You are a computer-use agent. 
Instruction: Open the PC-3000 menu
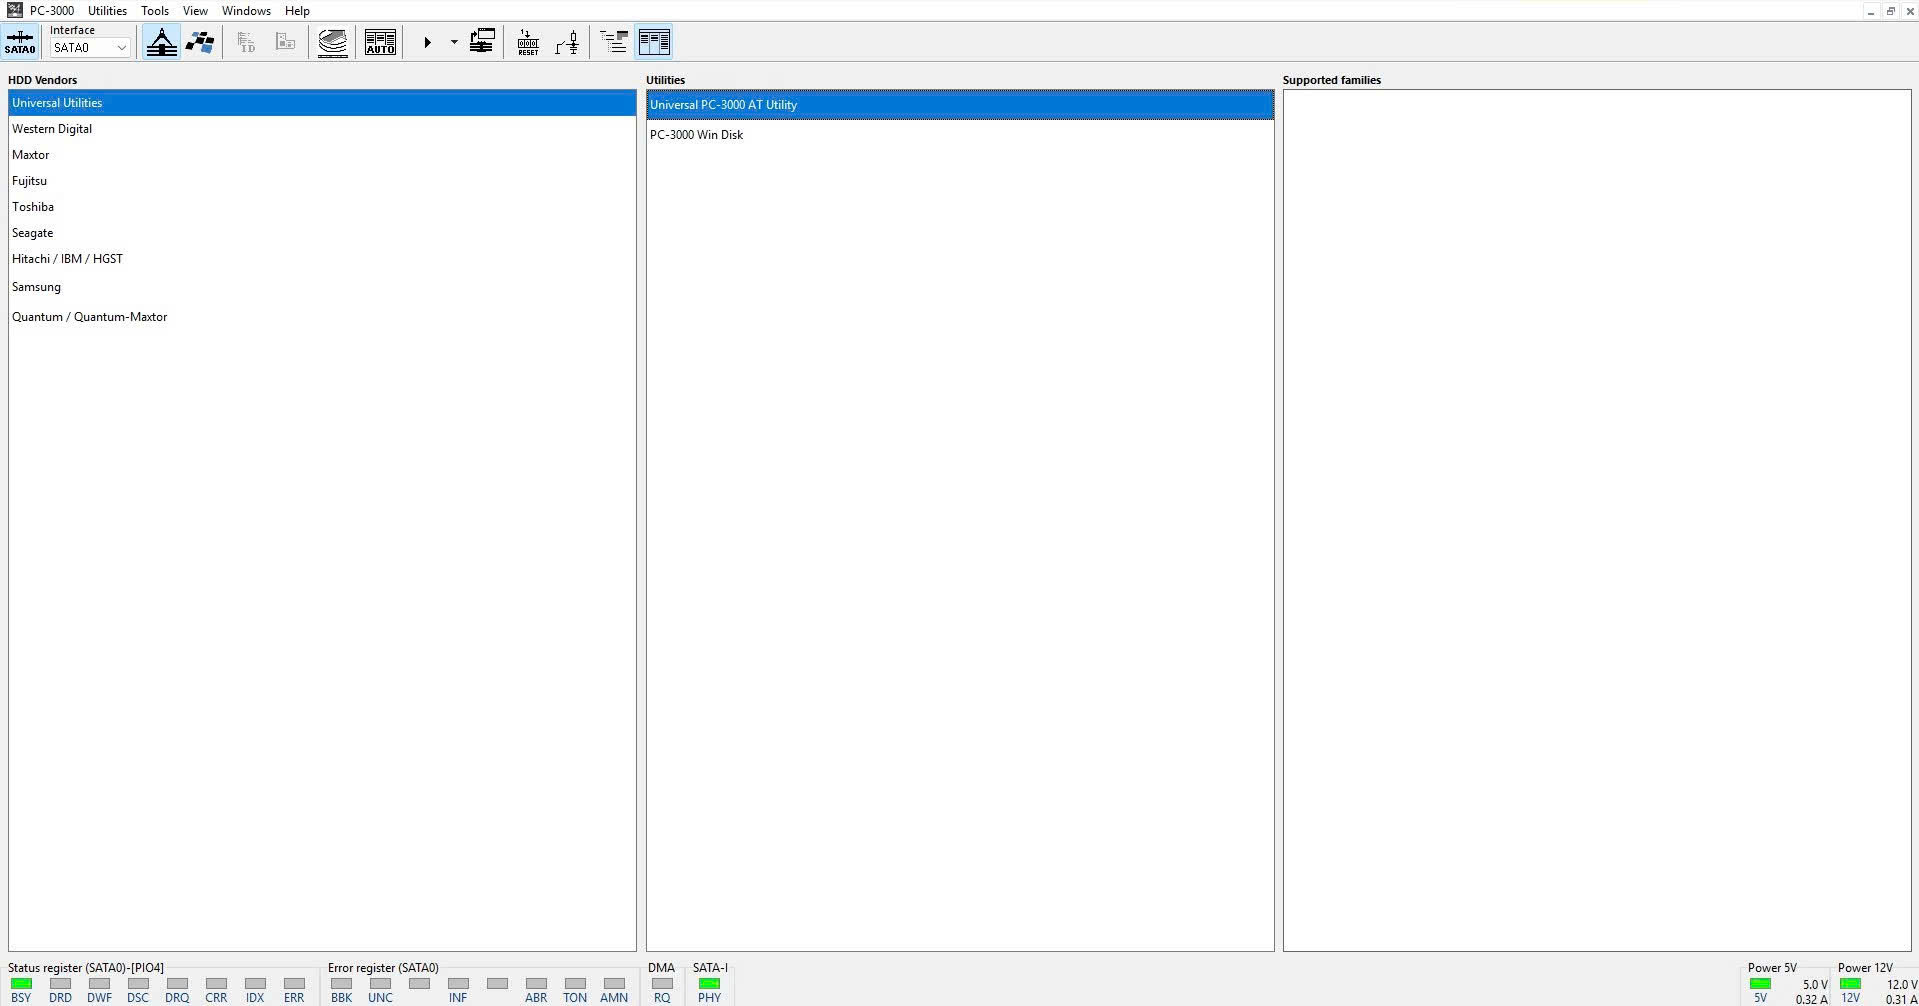click(x=52, y=11)
